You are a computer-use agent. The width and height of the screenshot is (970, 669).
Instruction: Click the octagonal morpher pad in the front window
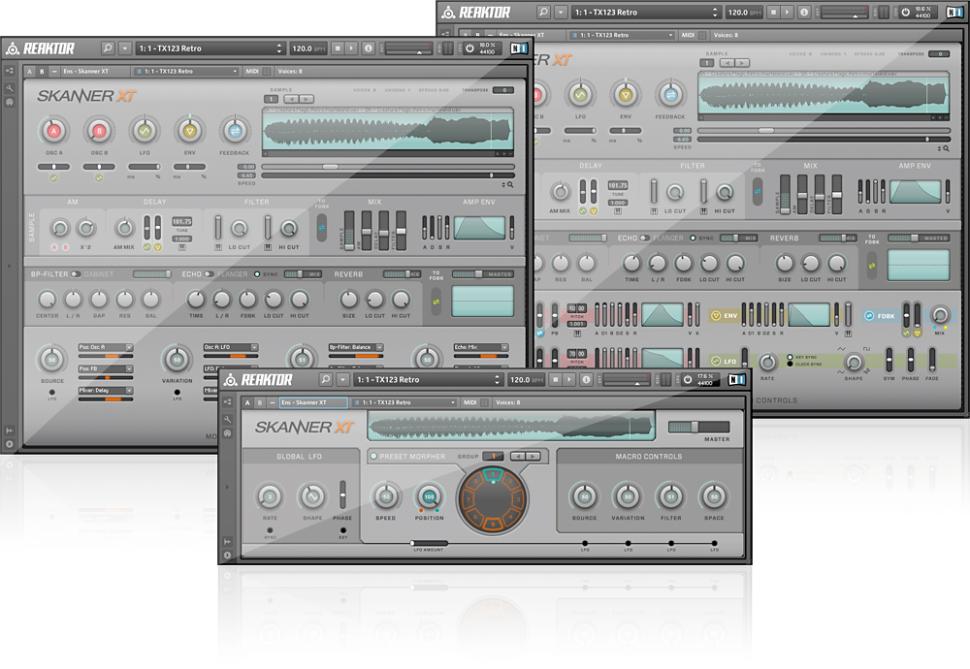click(x=492, y=498)
